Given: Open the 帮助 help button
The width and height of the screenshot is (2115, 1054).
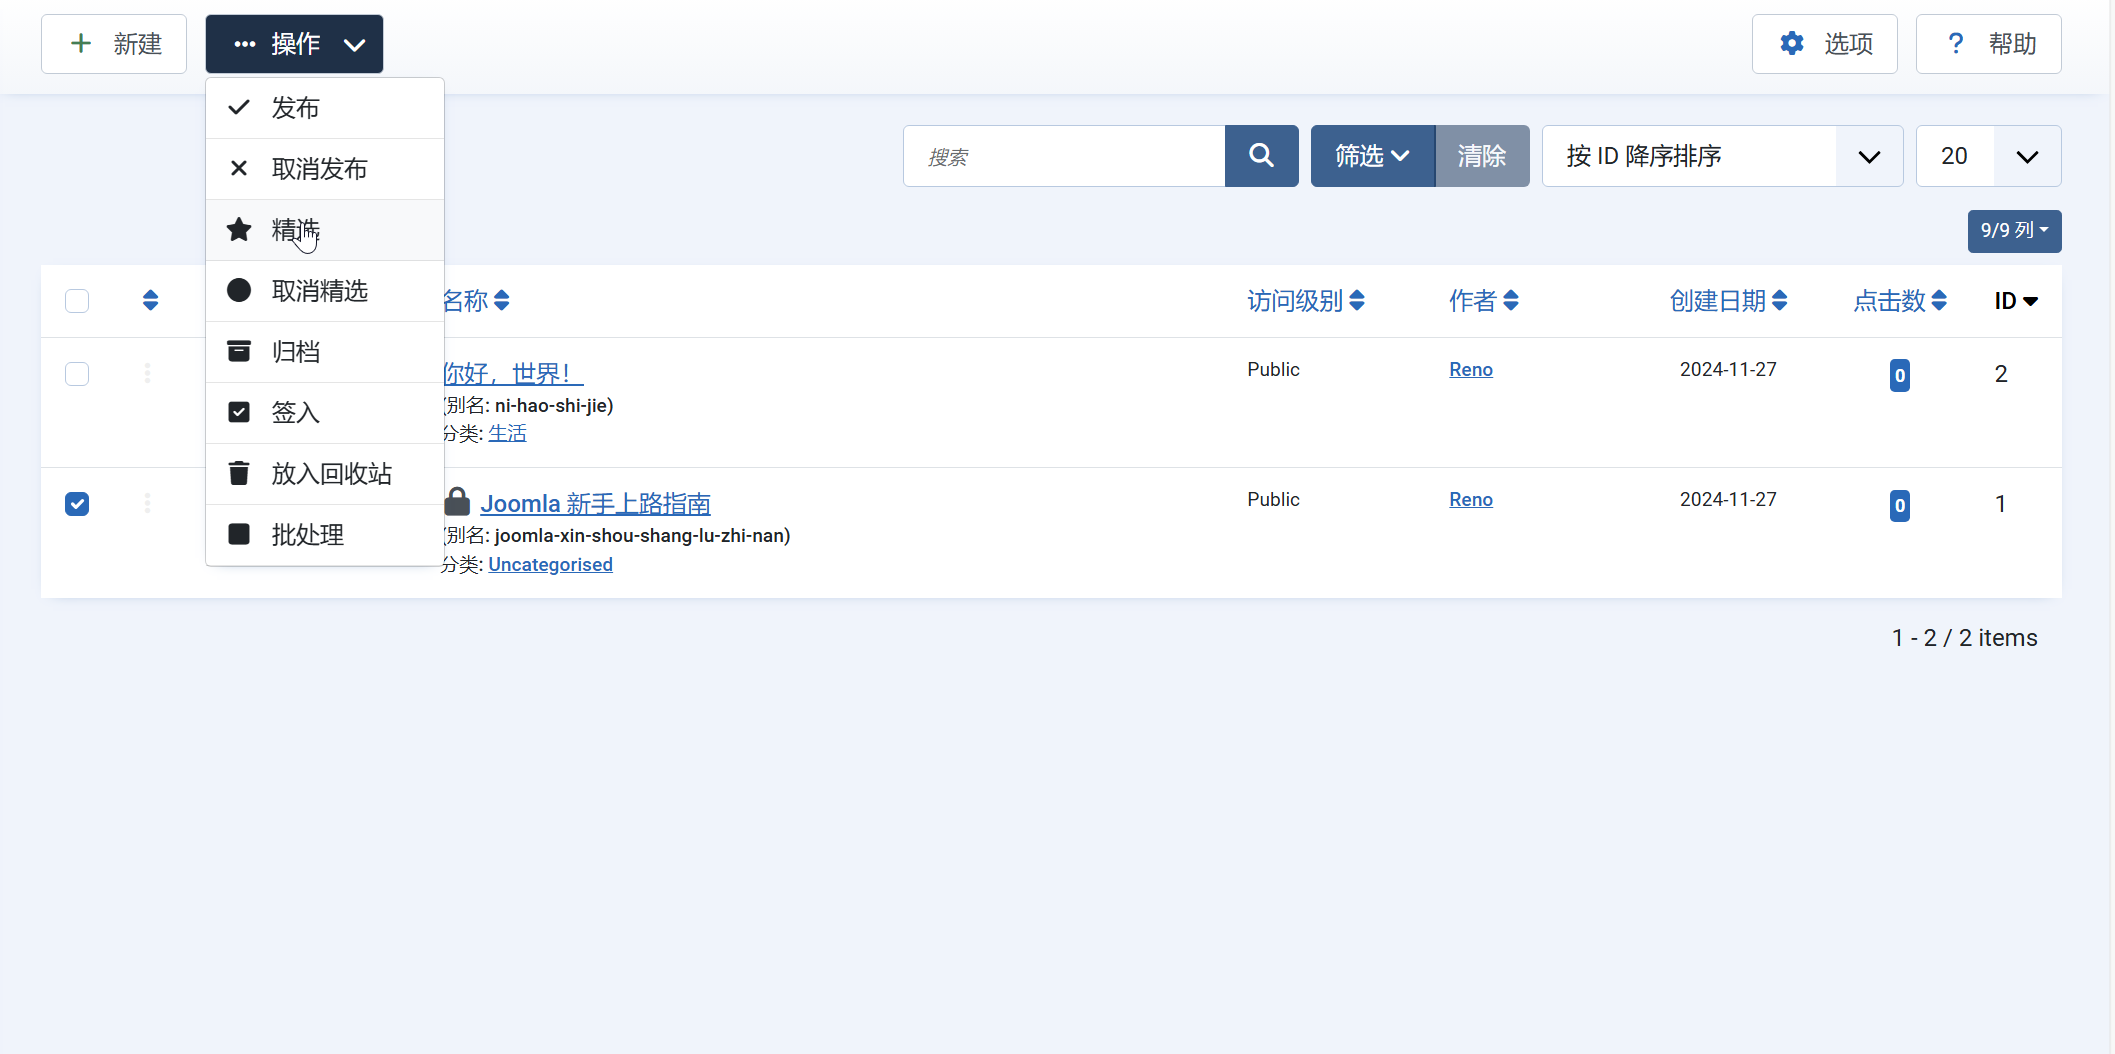Looking at the screenshot, I should 1988,44.
